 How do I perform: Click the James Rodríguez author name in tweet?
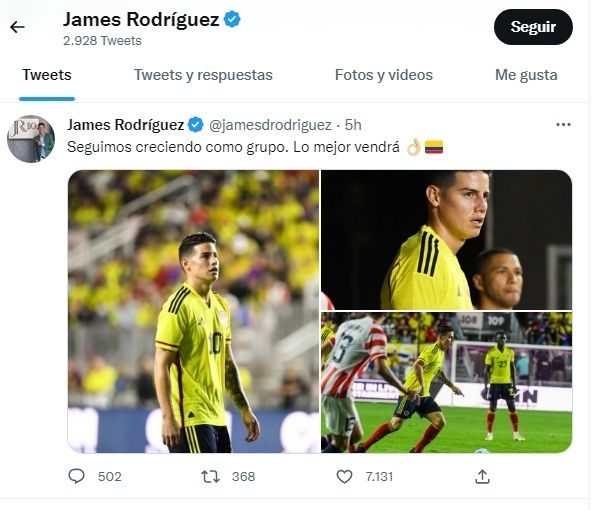pyautogui.click(x=125, y=125)
